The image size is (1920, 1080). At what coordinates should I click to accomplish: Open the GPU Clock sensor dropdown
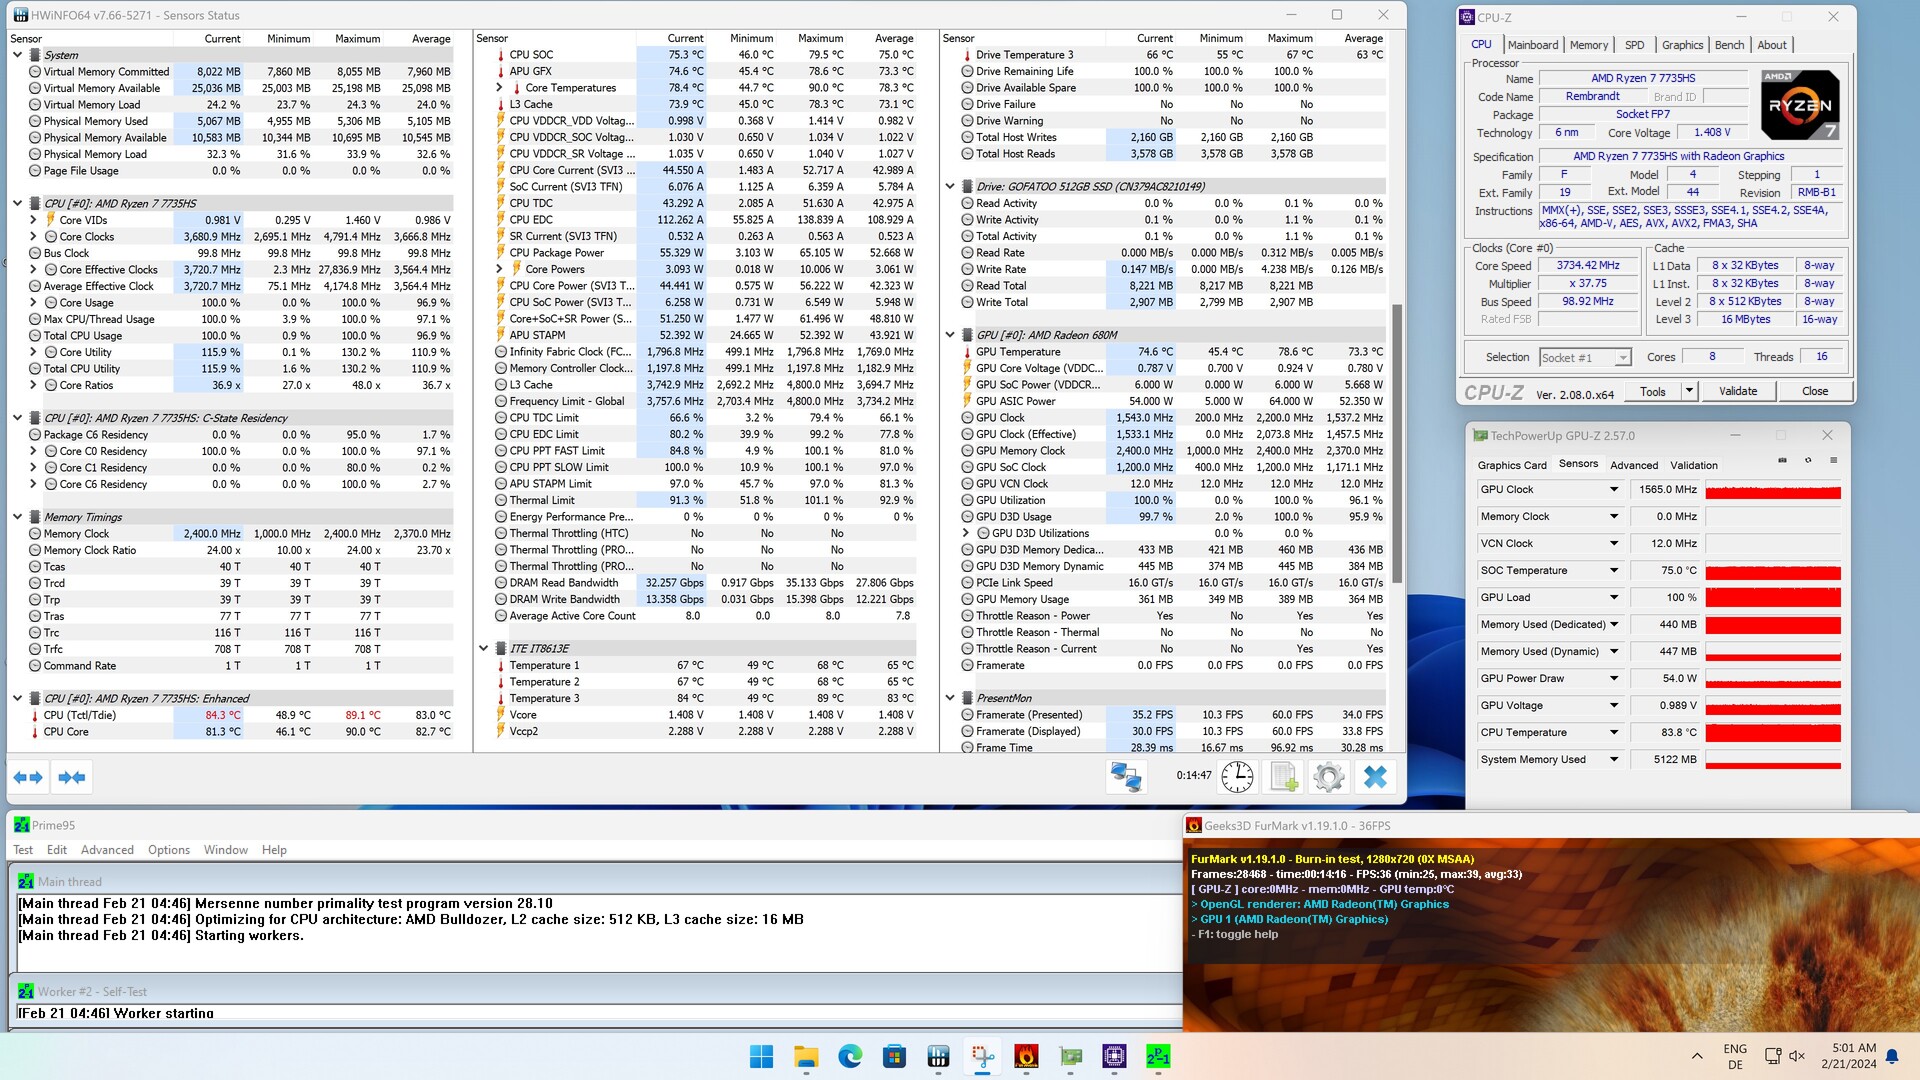(1613, 490)
